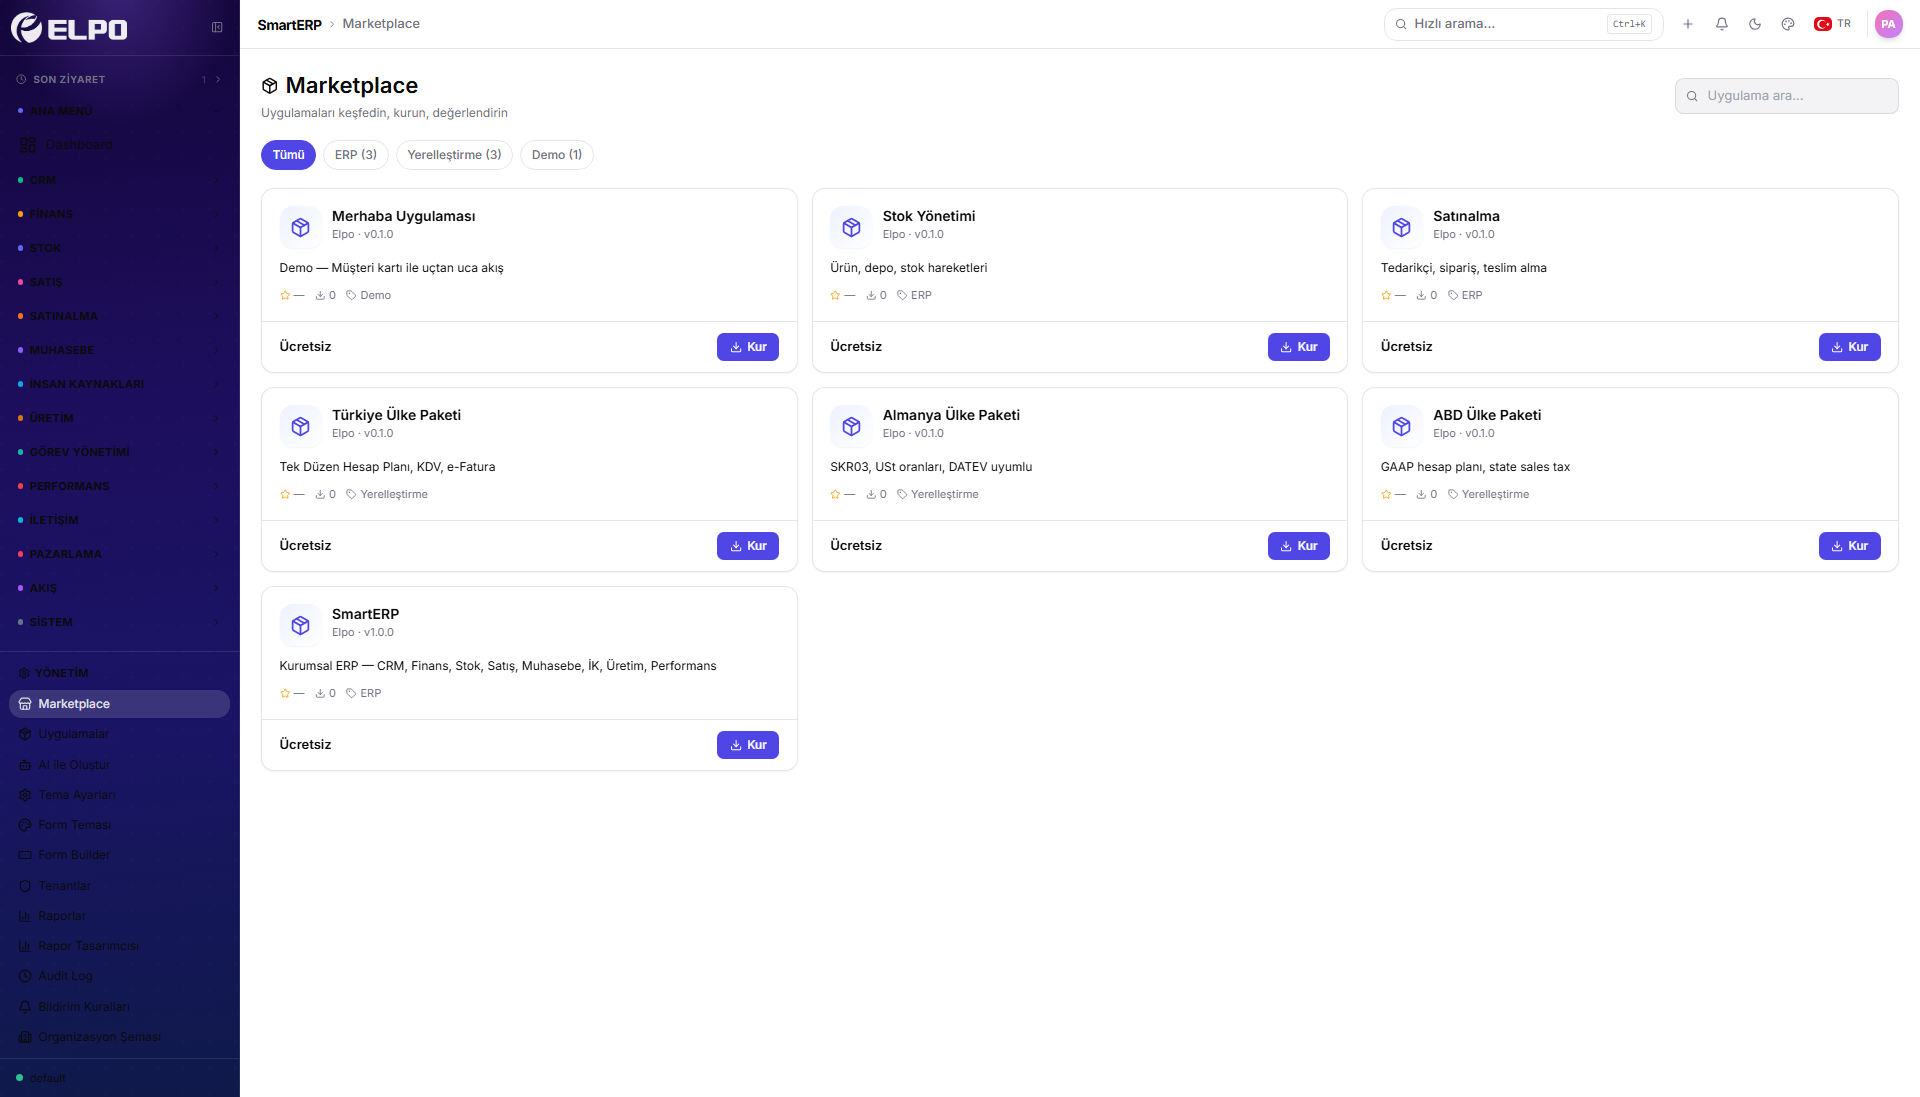Install Türkiye Ülke Paketi with Kur button

click(x=748, y=546)
